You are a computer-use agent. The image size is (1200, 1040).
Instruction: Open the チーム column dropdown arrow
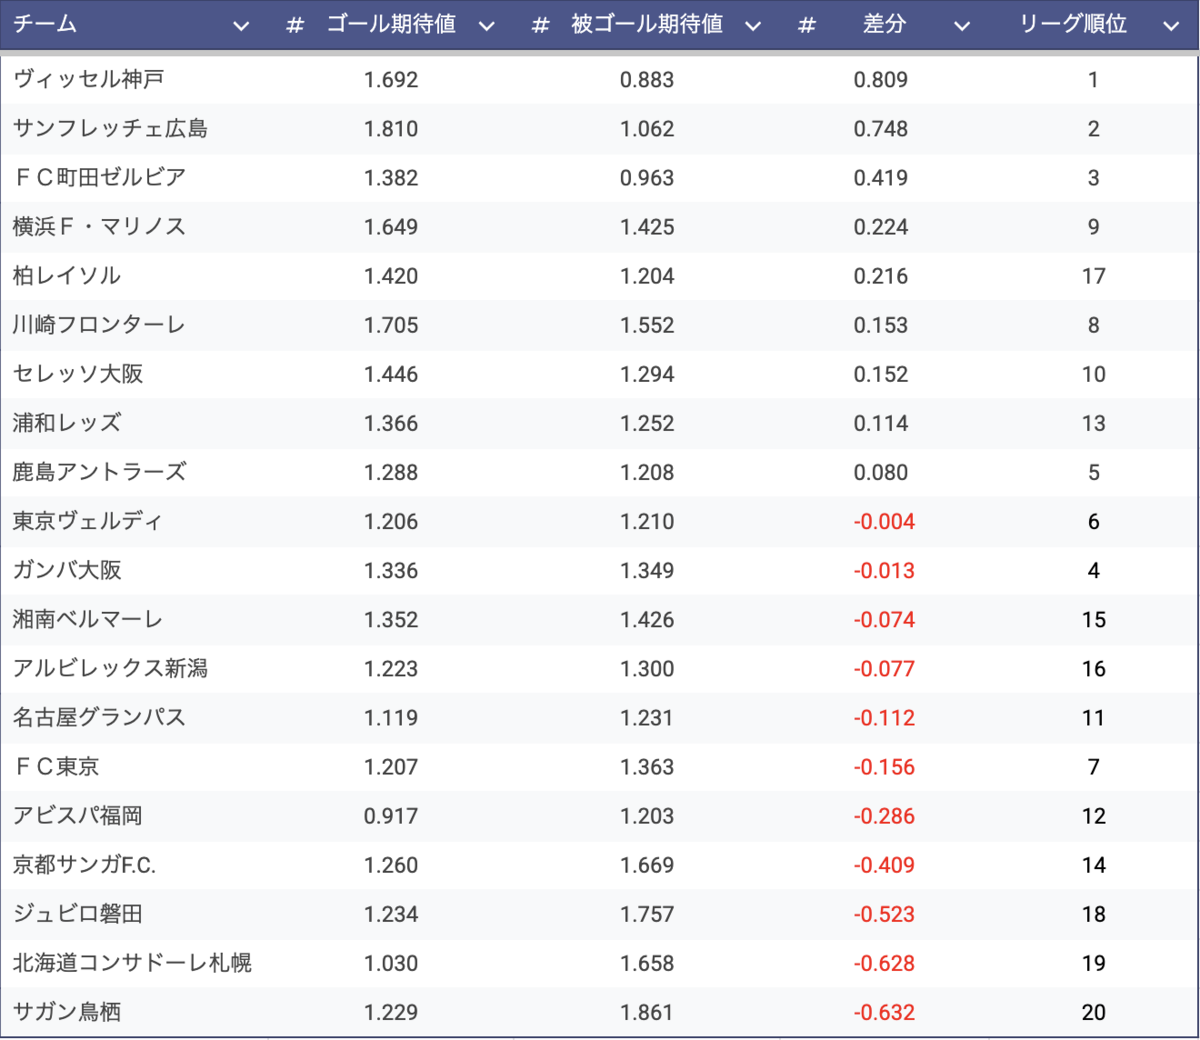tap(241, 26)
